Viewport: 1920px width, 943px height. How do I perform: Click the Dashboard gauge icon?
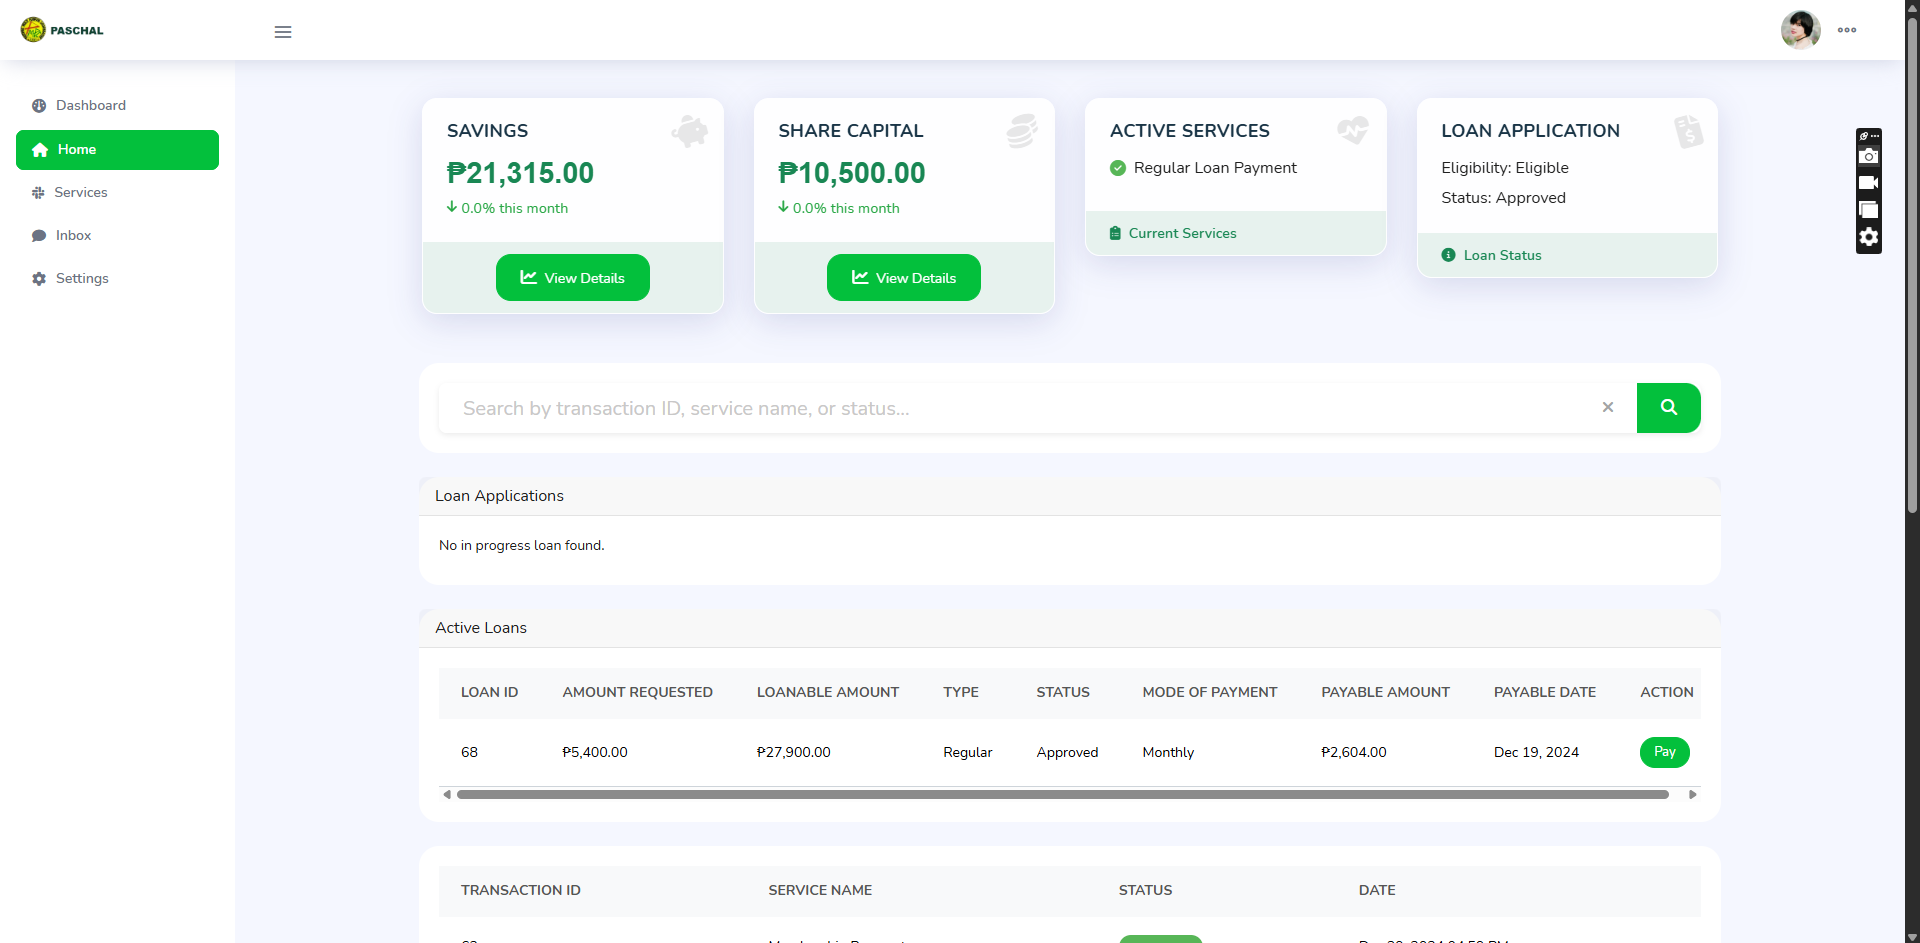pyautogui.click(x=39, y=106)
